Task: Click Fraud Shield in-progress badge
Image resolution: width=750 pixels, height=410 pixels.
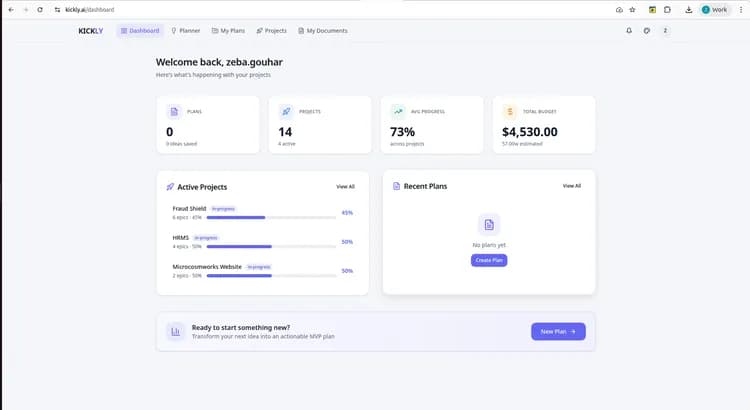Action: coord(223,209)
